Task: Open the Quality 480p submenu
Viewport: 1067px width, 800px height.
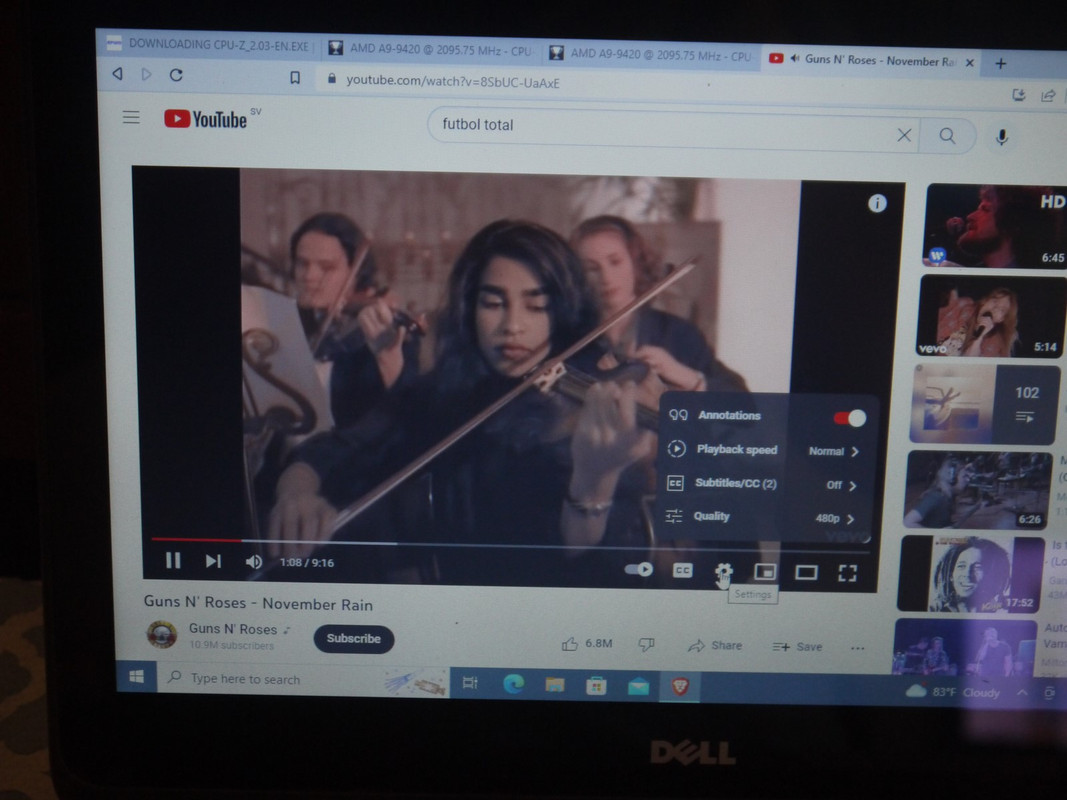Action: 761,517
